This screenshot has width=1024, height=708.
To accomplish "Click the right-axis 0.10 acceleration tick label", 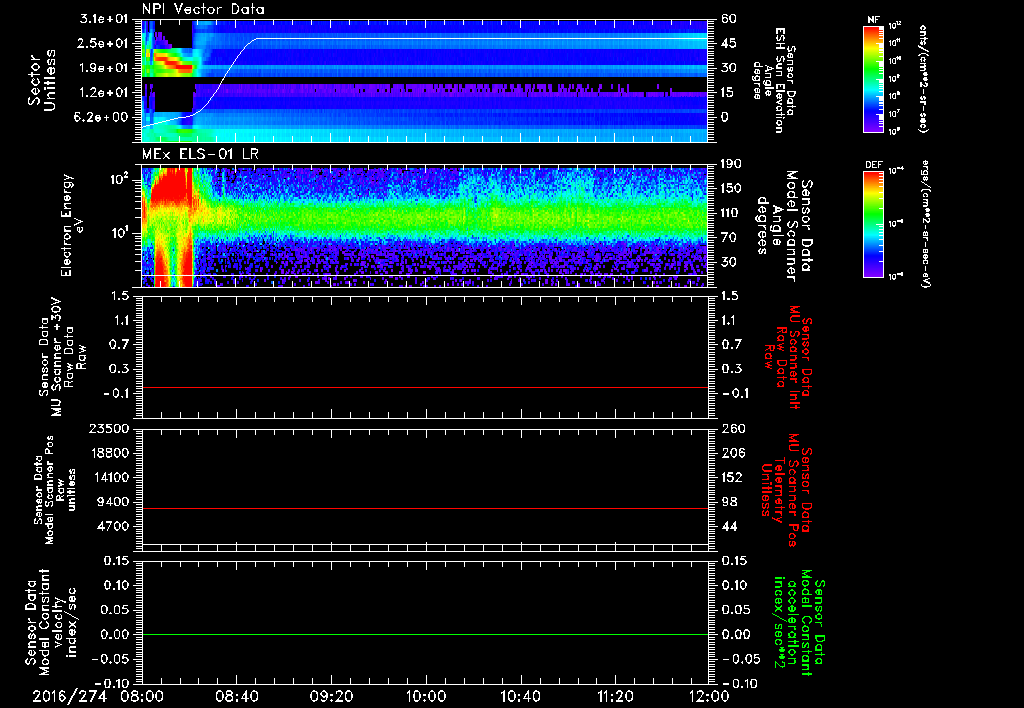I will (x=733, y=585).
